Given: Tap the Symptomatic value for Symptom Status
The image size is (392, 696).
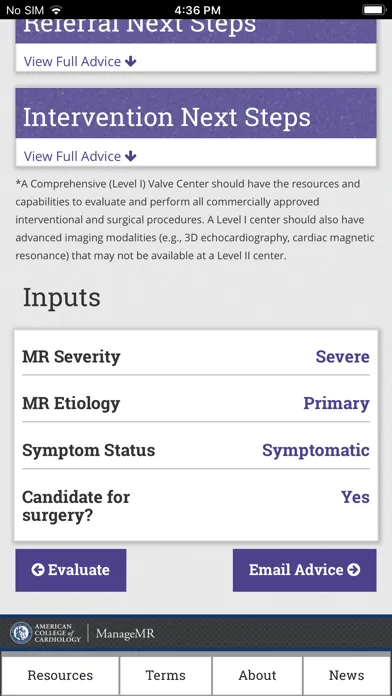Looking at the screenshot, I should [316, 451].
